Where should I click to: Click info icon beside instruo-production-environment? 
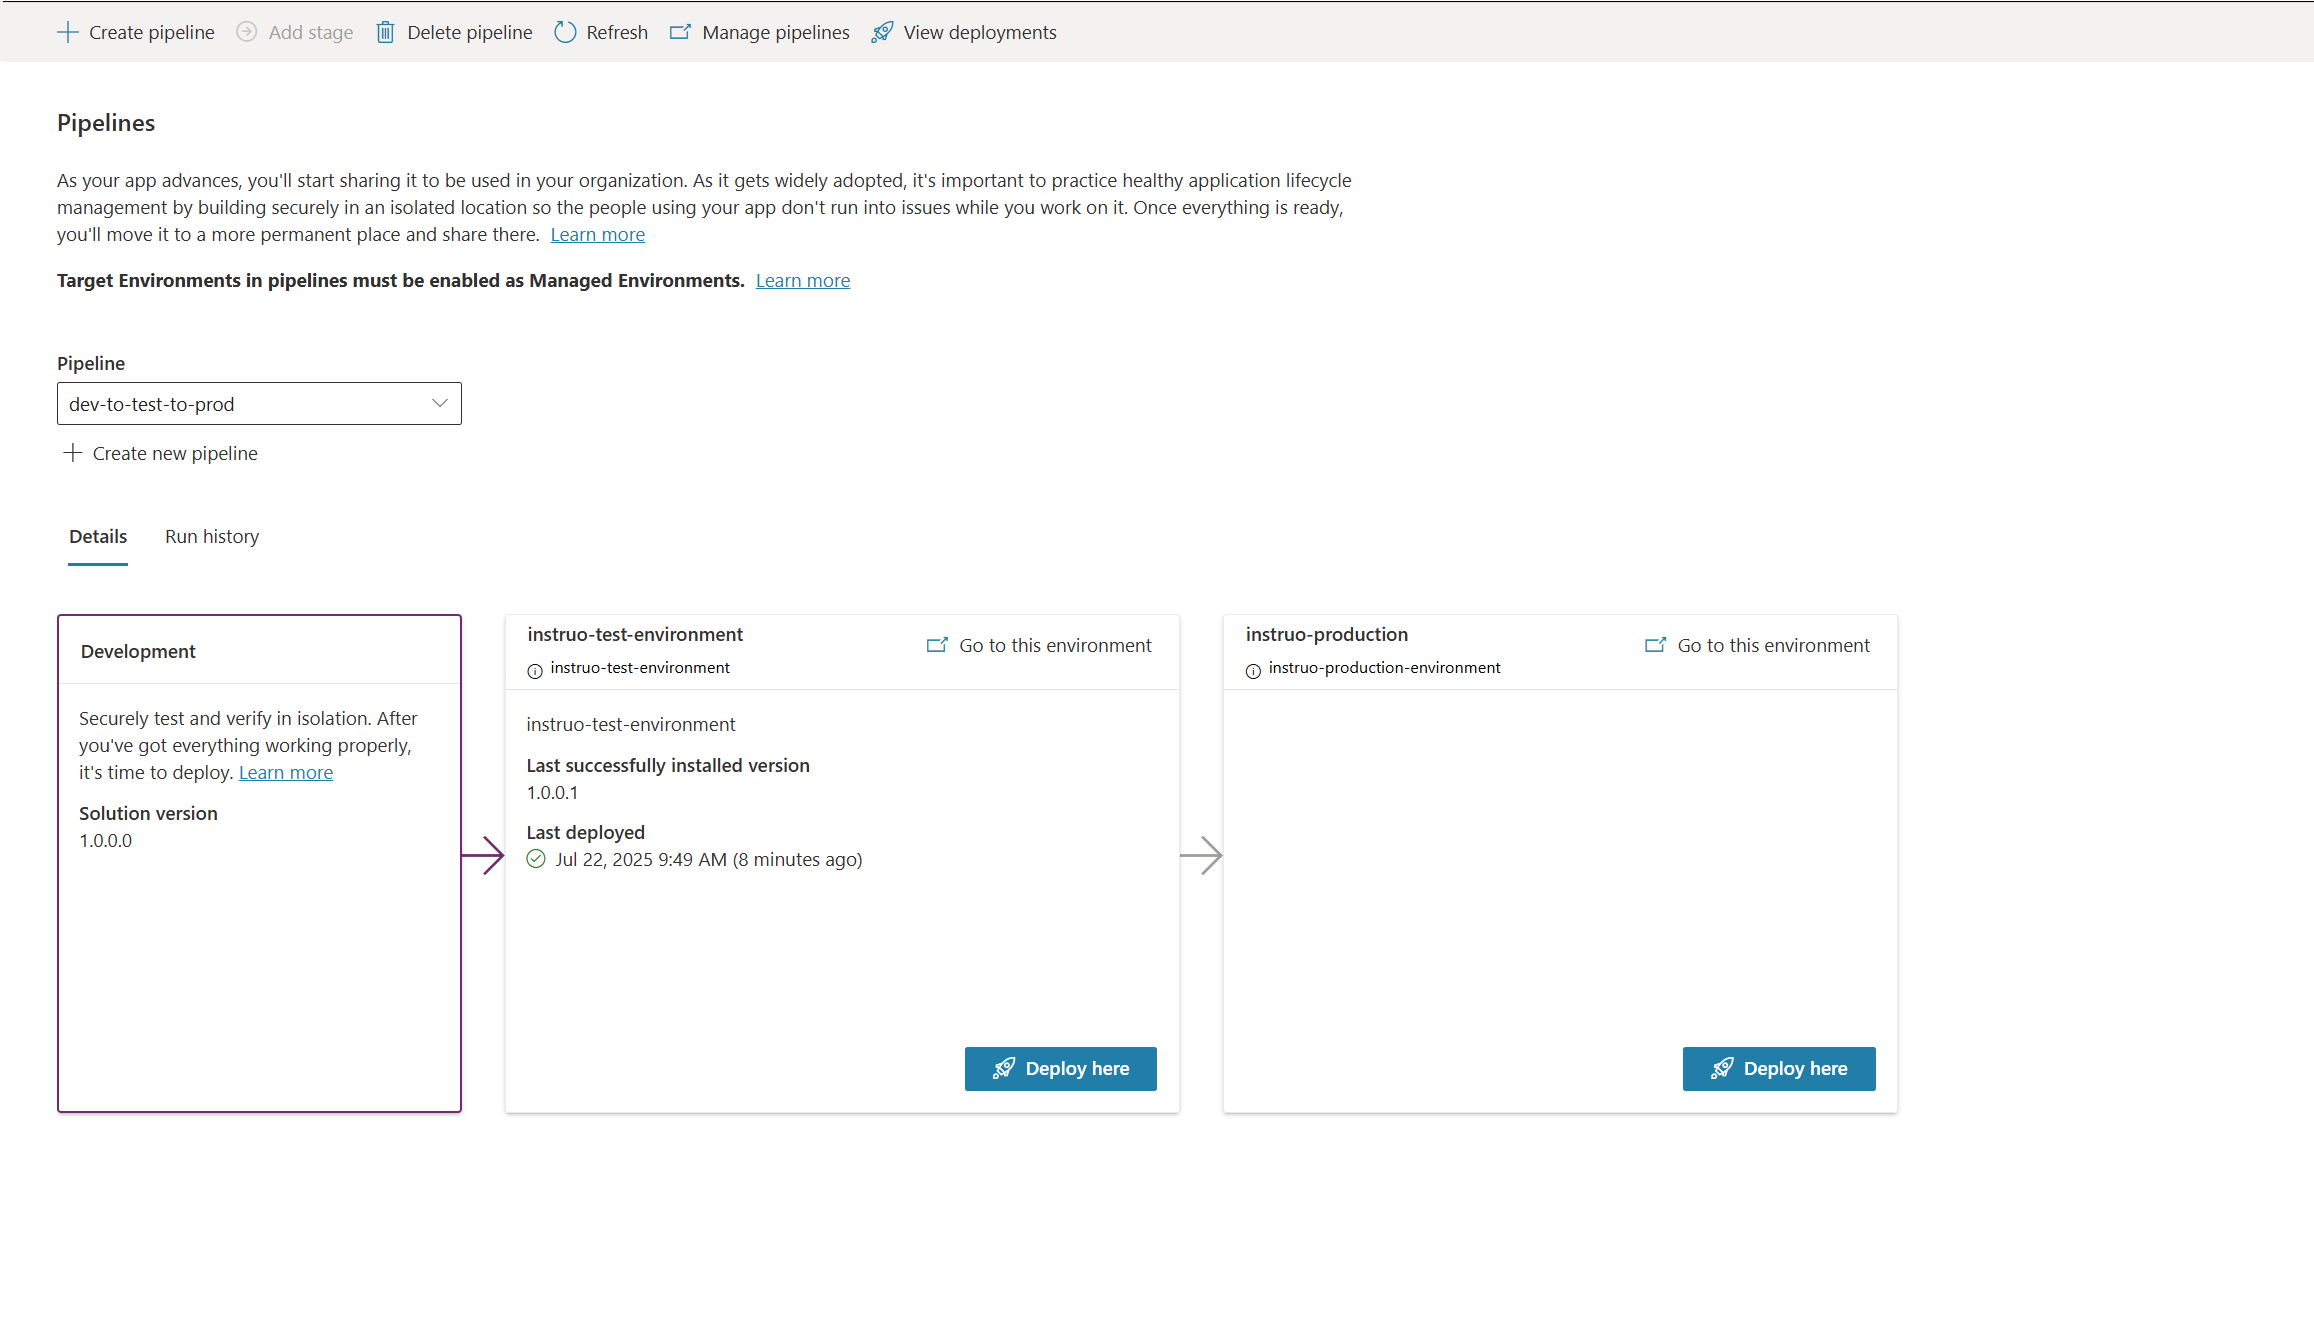click(1253, 671)
